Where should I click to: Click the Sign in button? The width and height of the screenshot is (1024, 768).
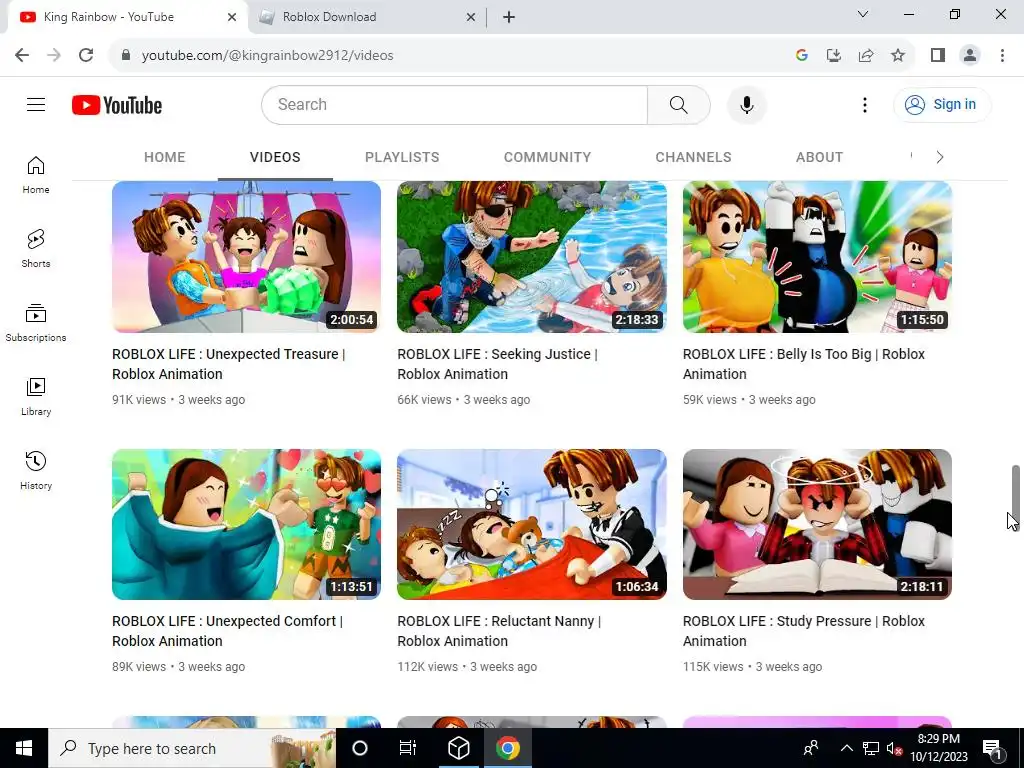pyautogui.click(x=942, y=104)
